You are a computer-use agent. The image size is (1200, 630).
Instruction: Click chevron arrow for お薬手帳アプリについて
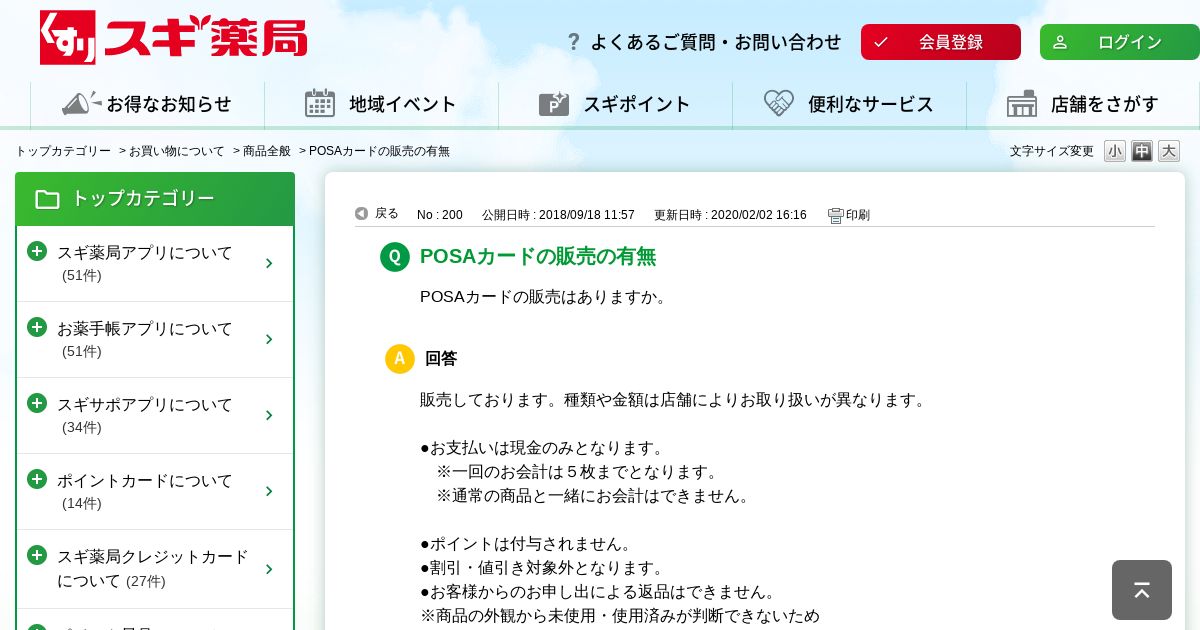point(269,339)
